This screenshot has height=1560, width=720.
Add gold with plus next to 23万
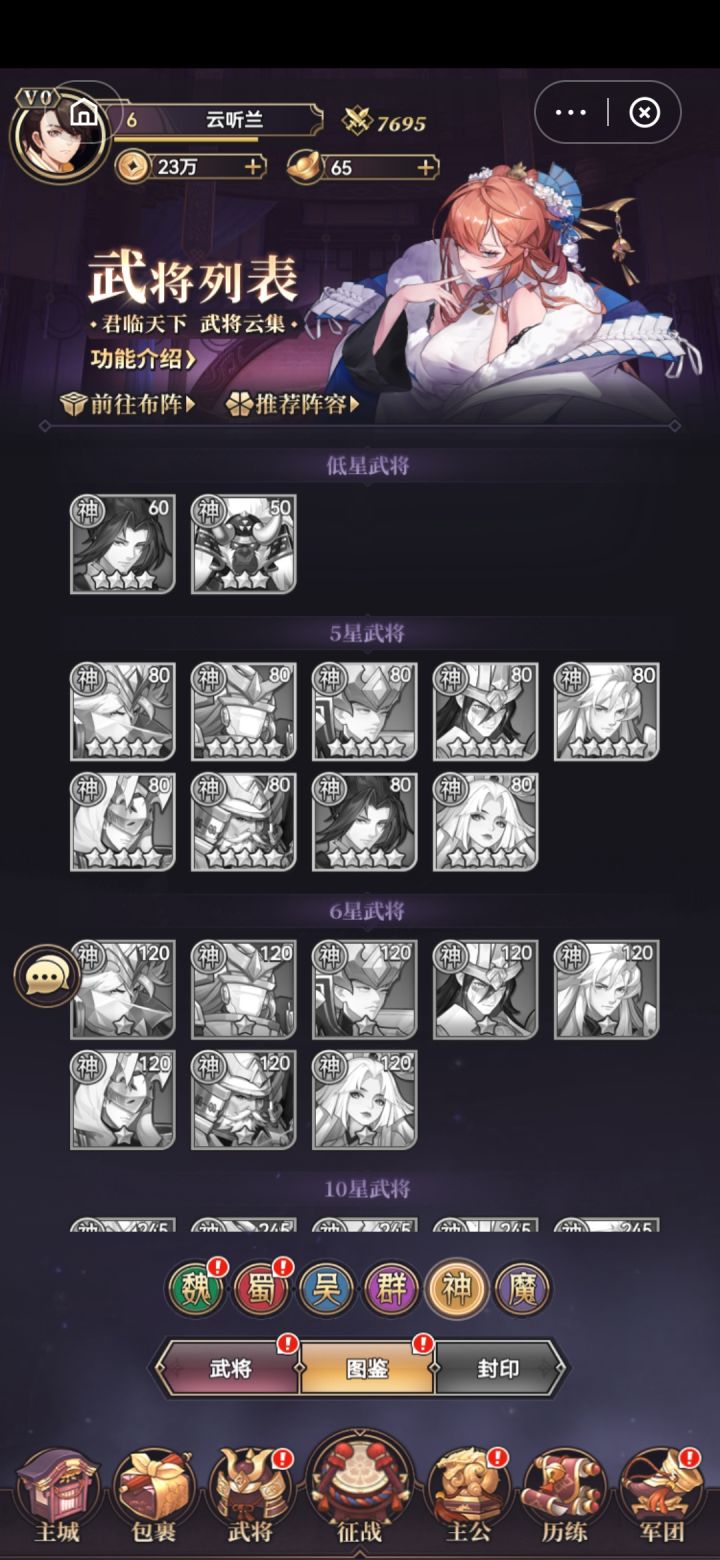pos(254,167)
